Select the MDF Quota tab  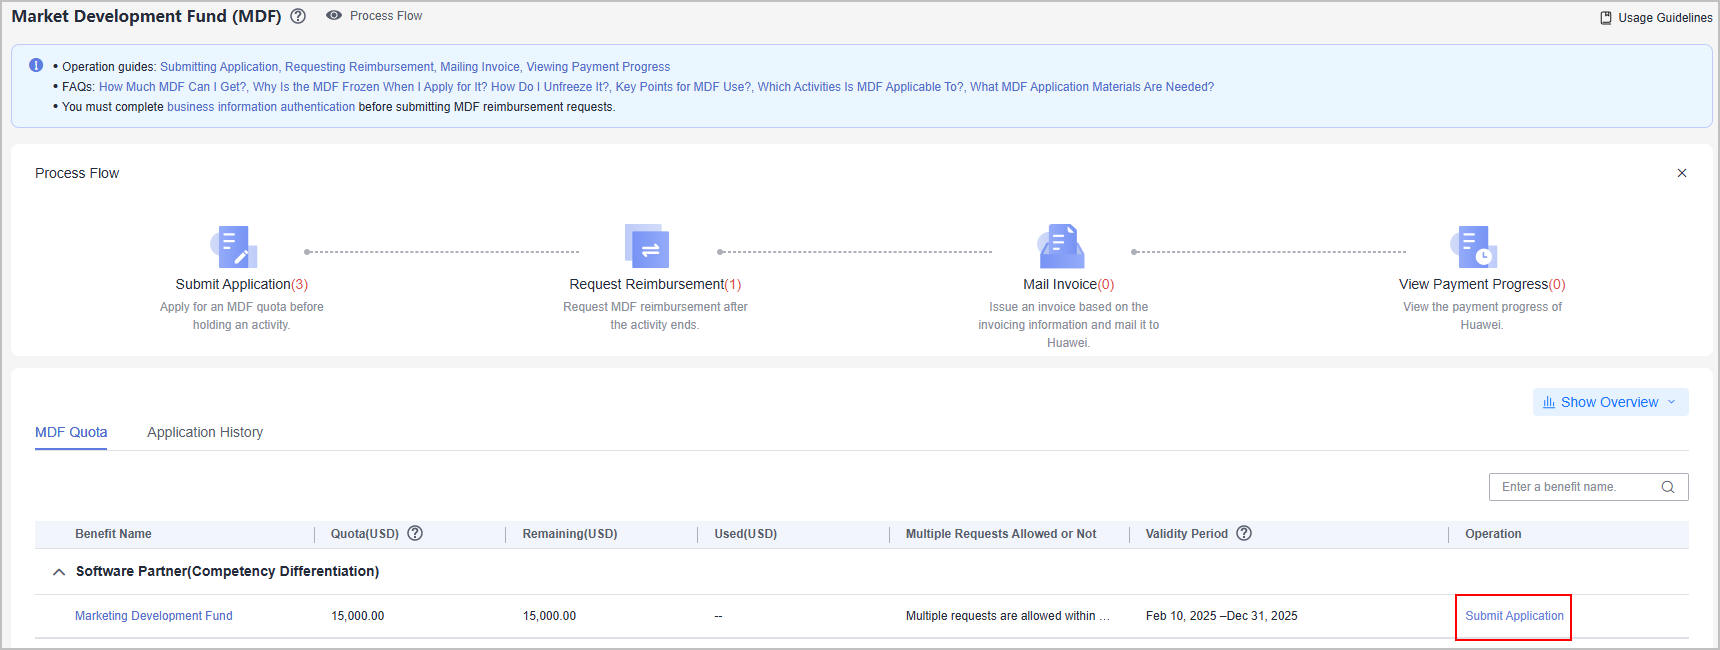[x=71, y=432]
